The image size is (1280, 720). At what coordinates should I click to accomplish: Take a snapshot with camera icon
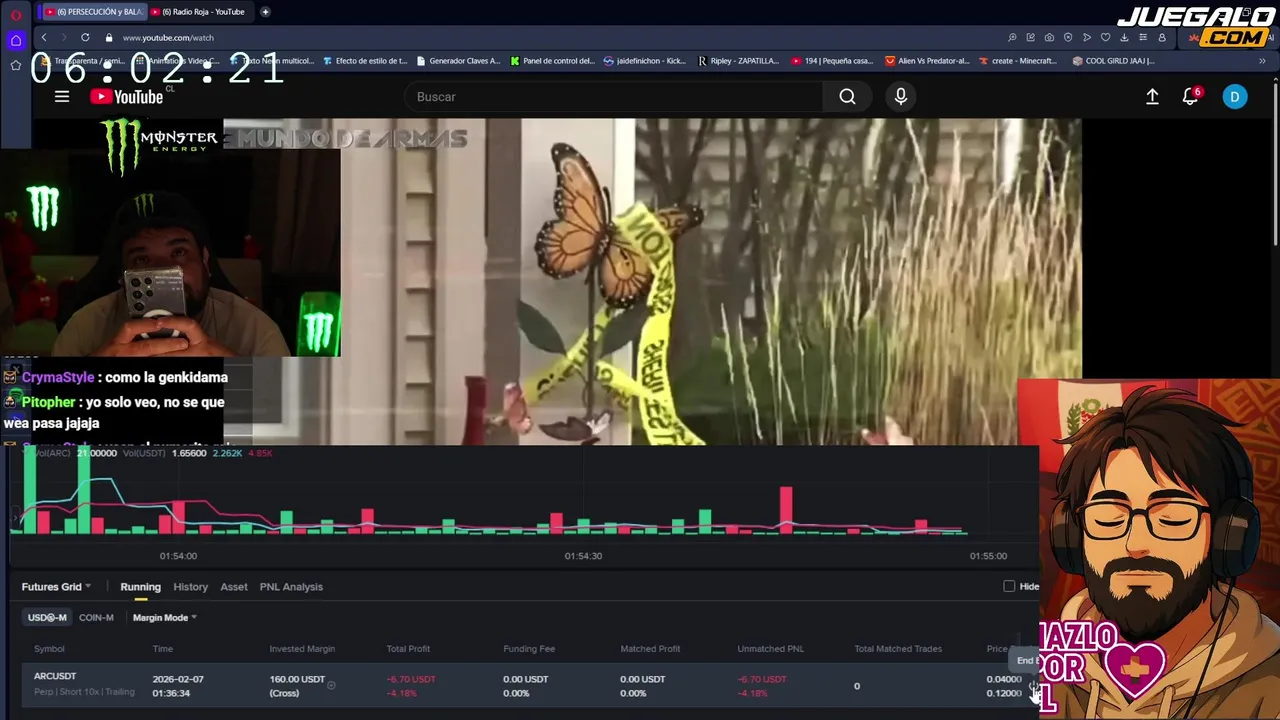(1049, 37)
